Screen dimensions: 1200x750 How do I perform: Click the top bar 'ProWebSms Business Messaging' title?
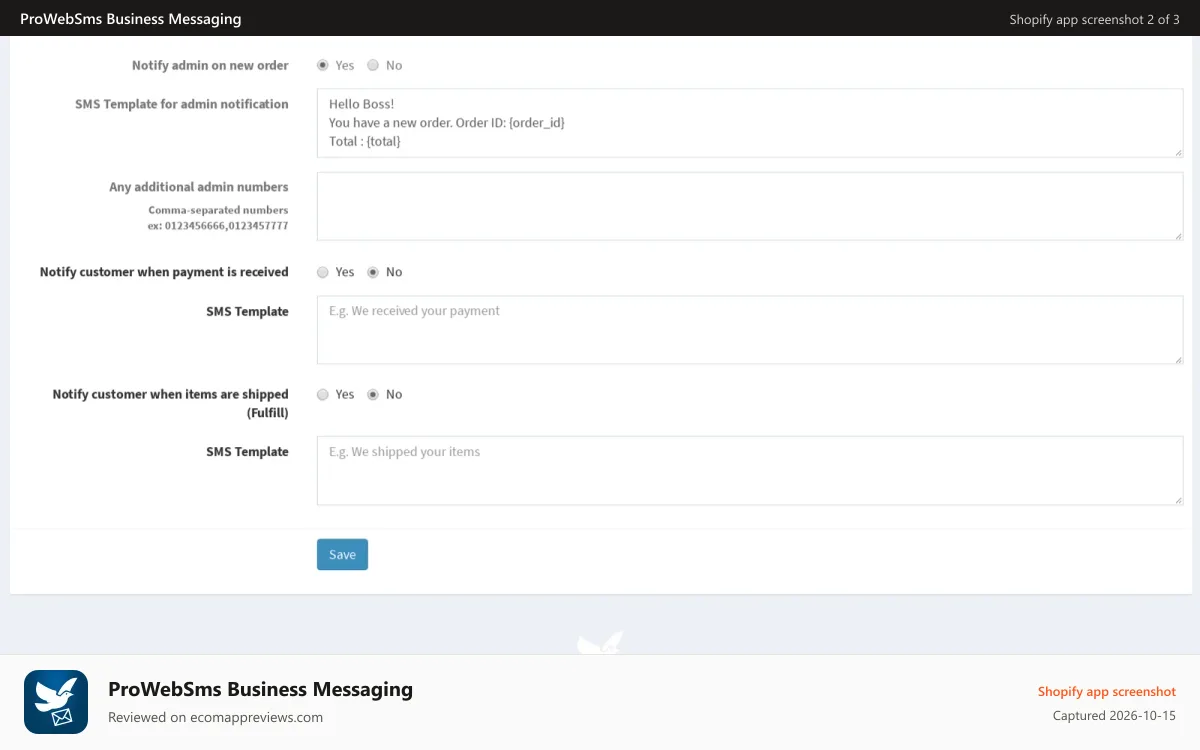[x=131, y=19]
